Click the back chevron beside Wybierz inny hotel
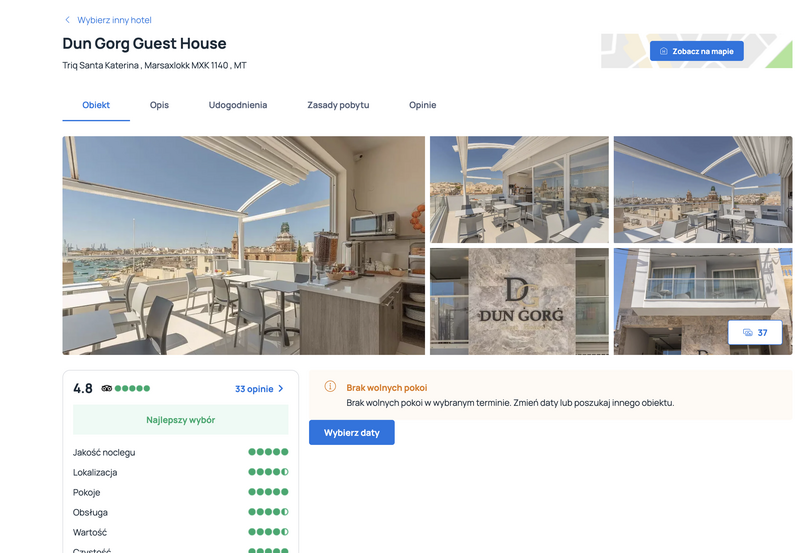Screen dimensions: 800x553 67,20
